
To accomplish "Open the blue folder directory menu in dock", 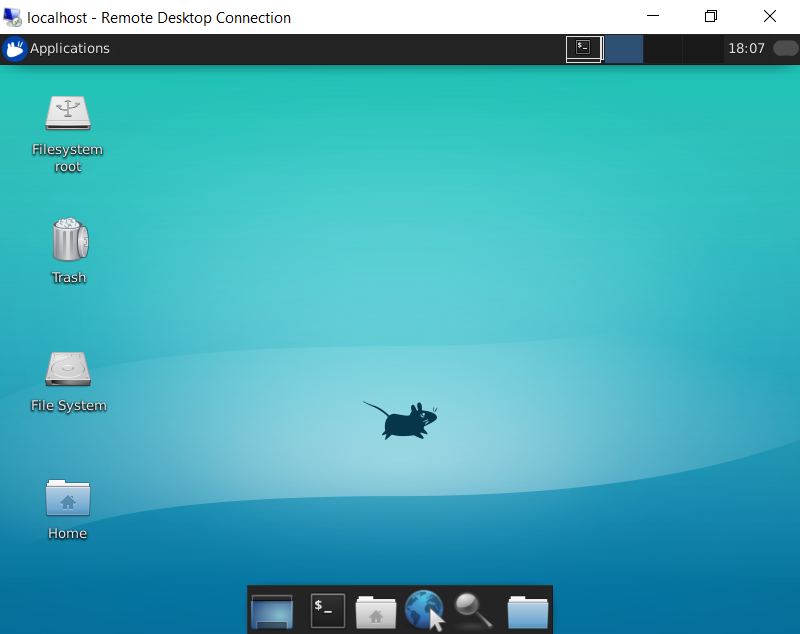I will click(x=528, y=611).
